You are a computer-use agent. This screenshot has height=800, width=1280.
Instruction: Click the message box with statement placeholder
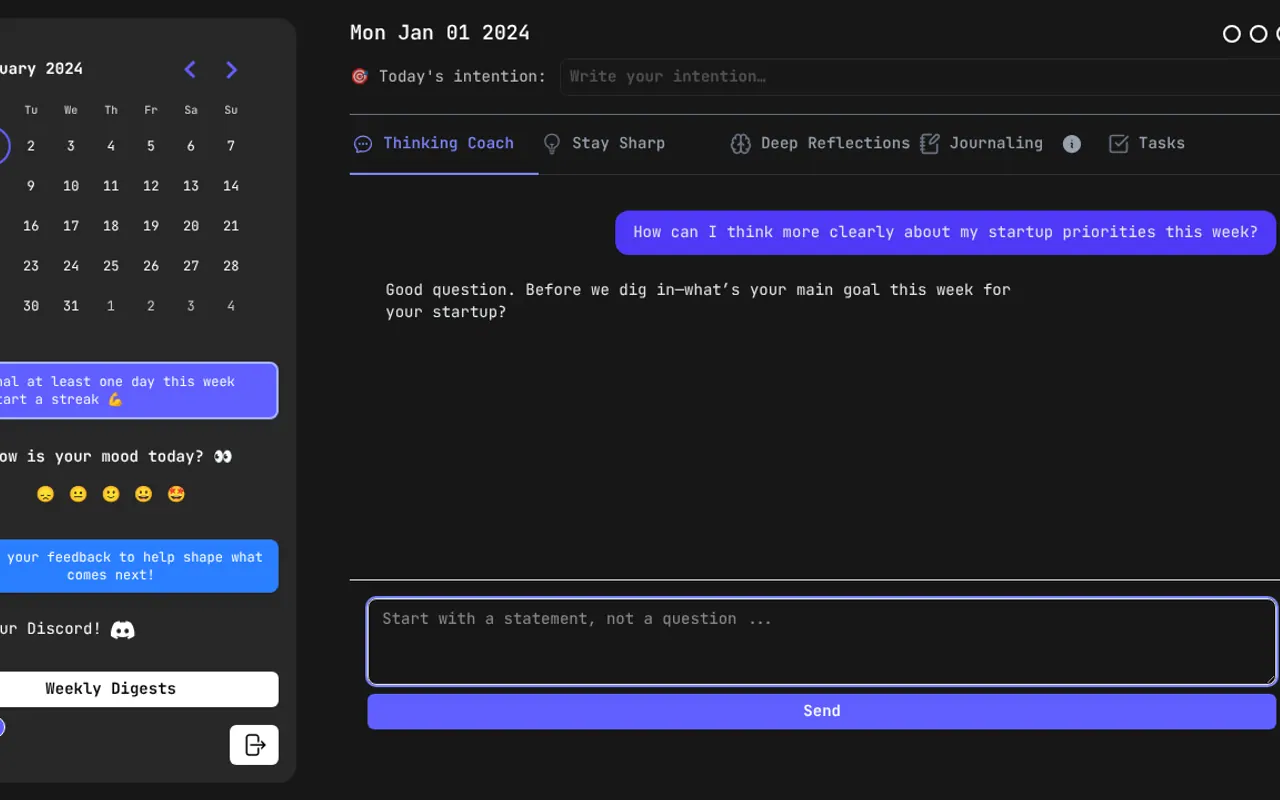point(822,642)
